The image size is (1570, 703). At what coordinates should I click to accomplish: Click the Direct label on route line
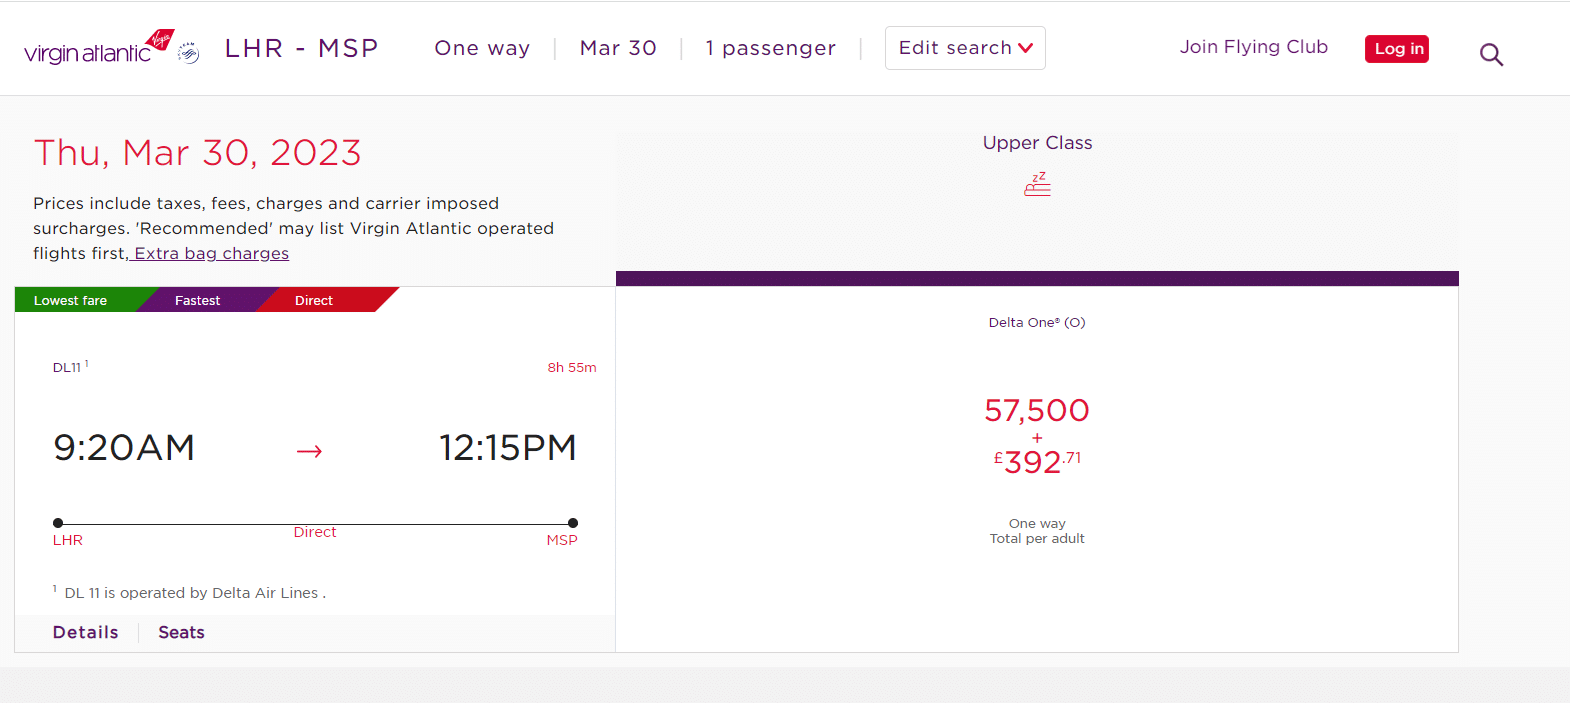click(315, 533)
